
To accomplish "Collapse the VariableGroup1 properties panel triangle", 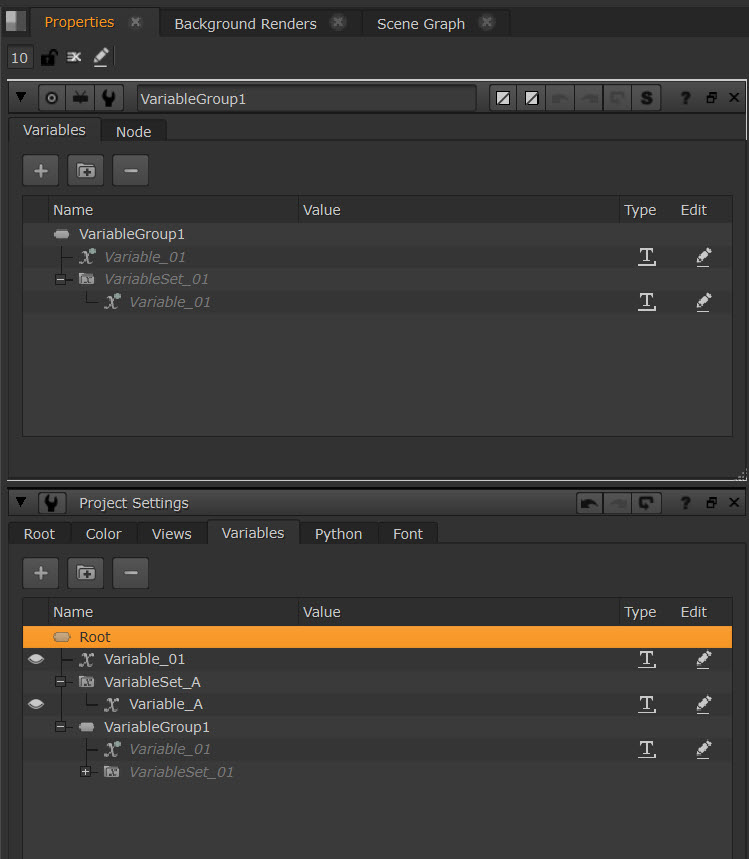I will (20, 98).
